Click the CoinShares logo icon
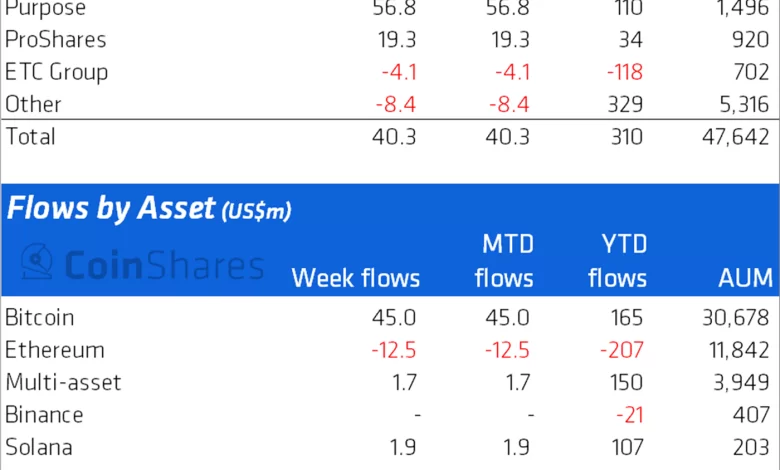 click(38, 262)
